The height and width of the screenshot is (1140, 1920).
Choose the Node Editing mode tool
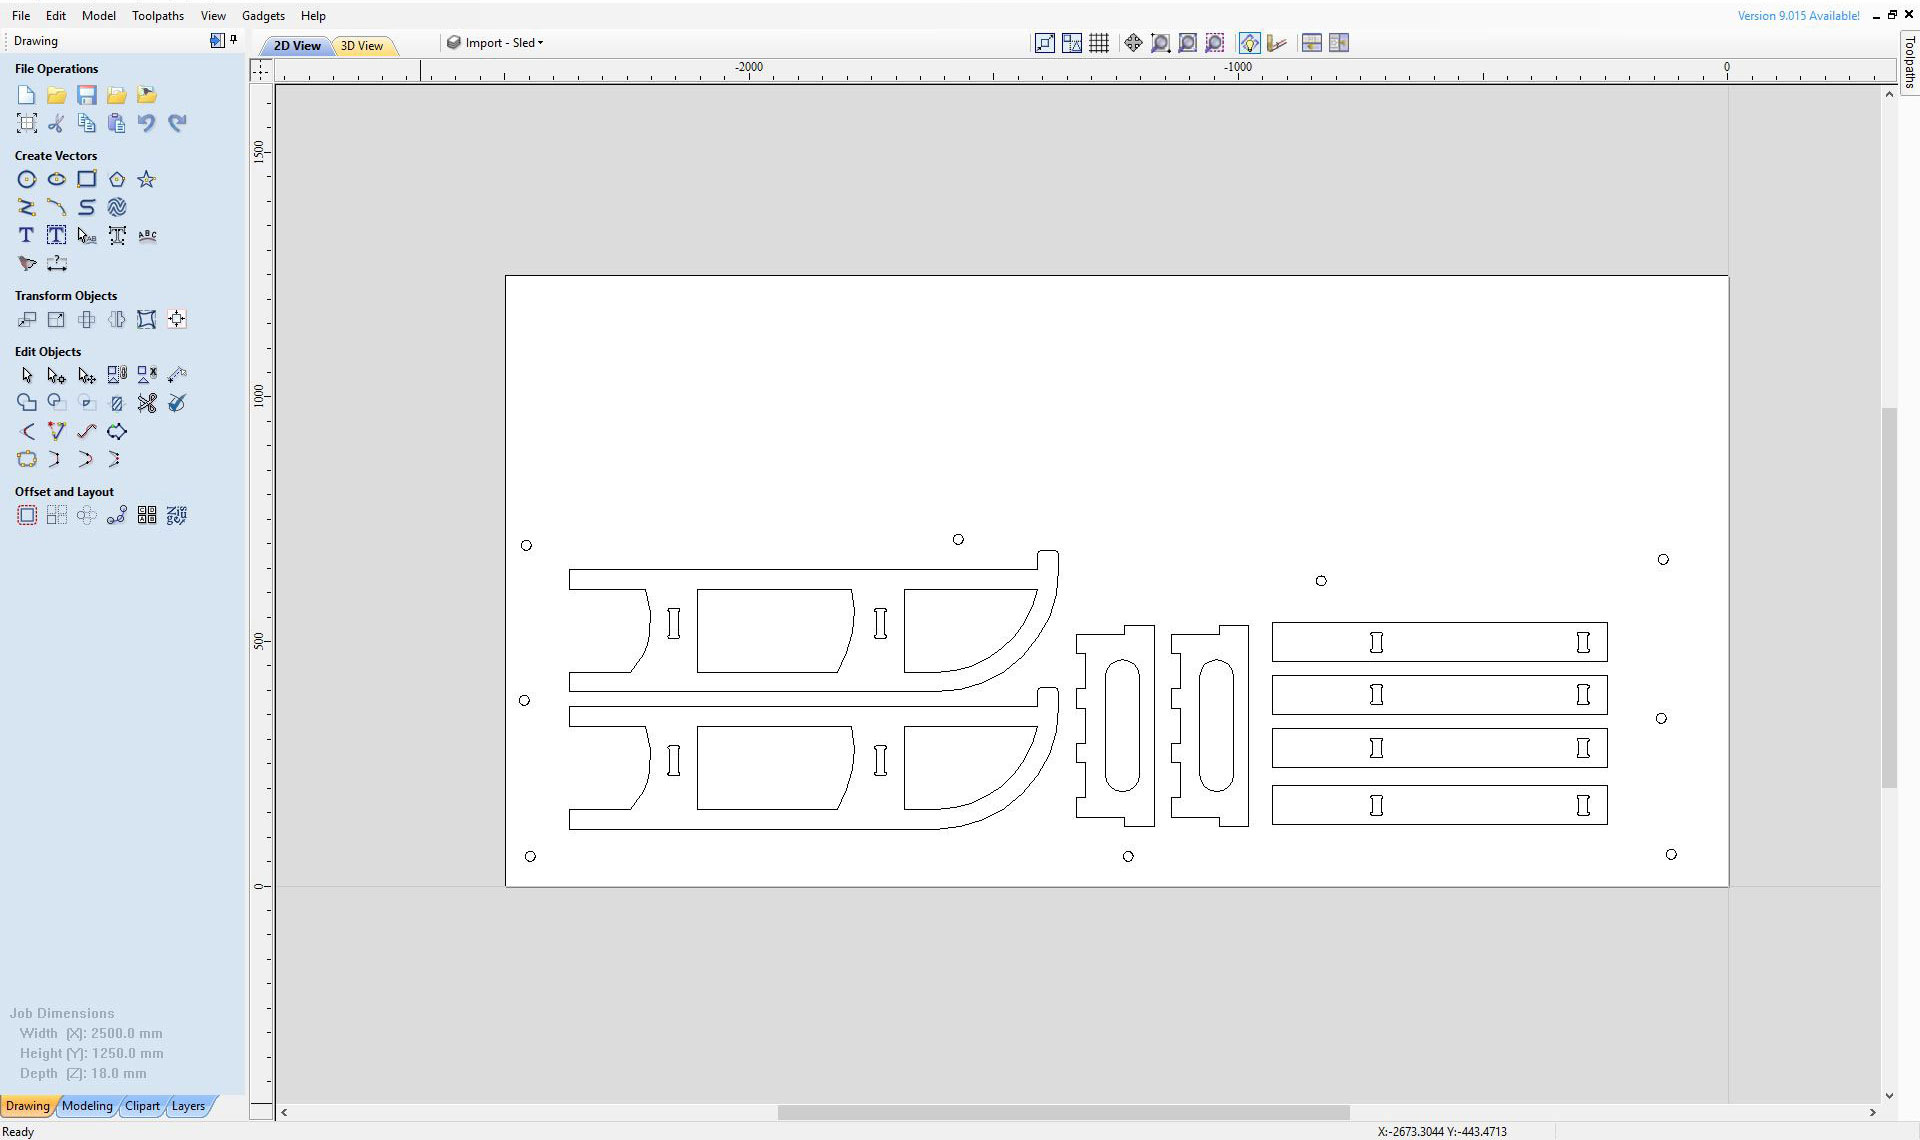57,376
